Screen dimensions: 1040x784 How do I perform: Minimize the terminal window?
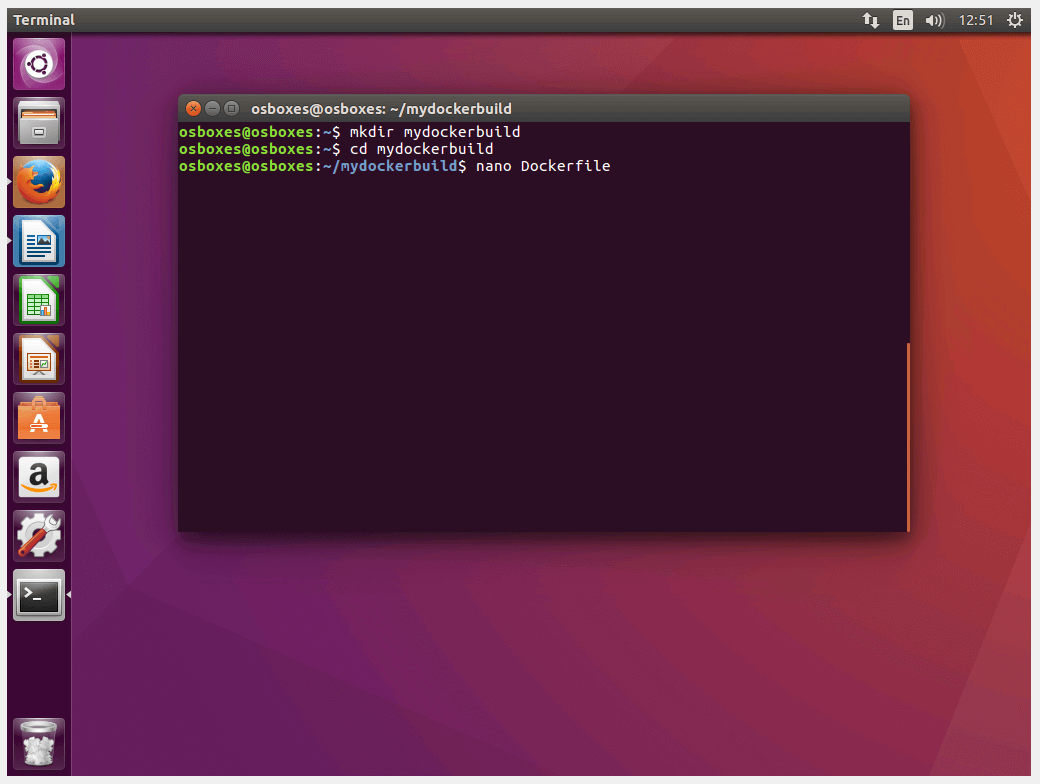tap(212, 108)
